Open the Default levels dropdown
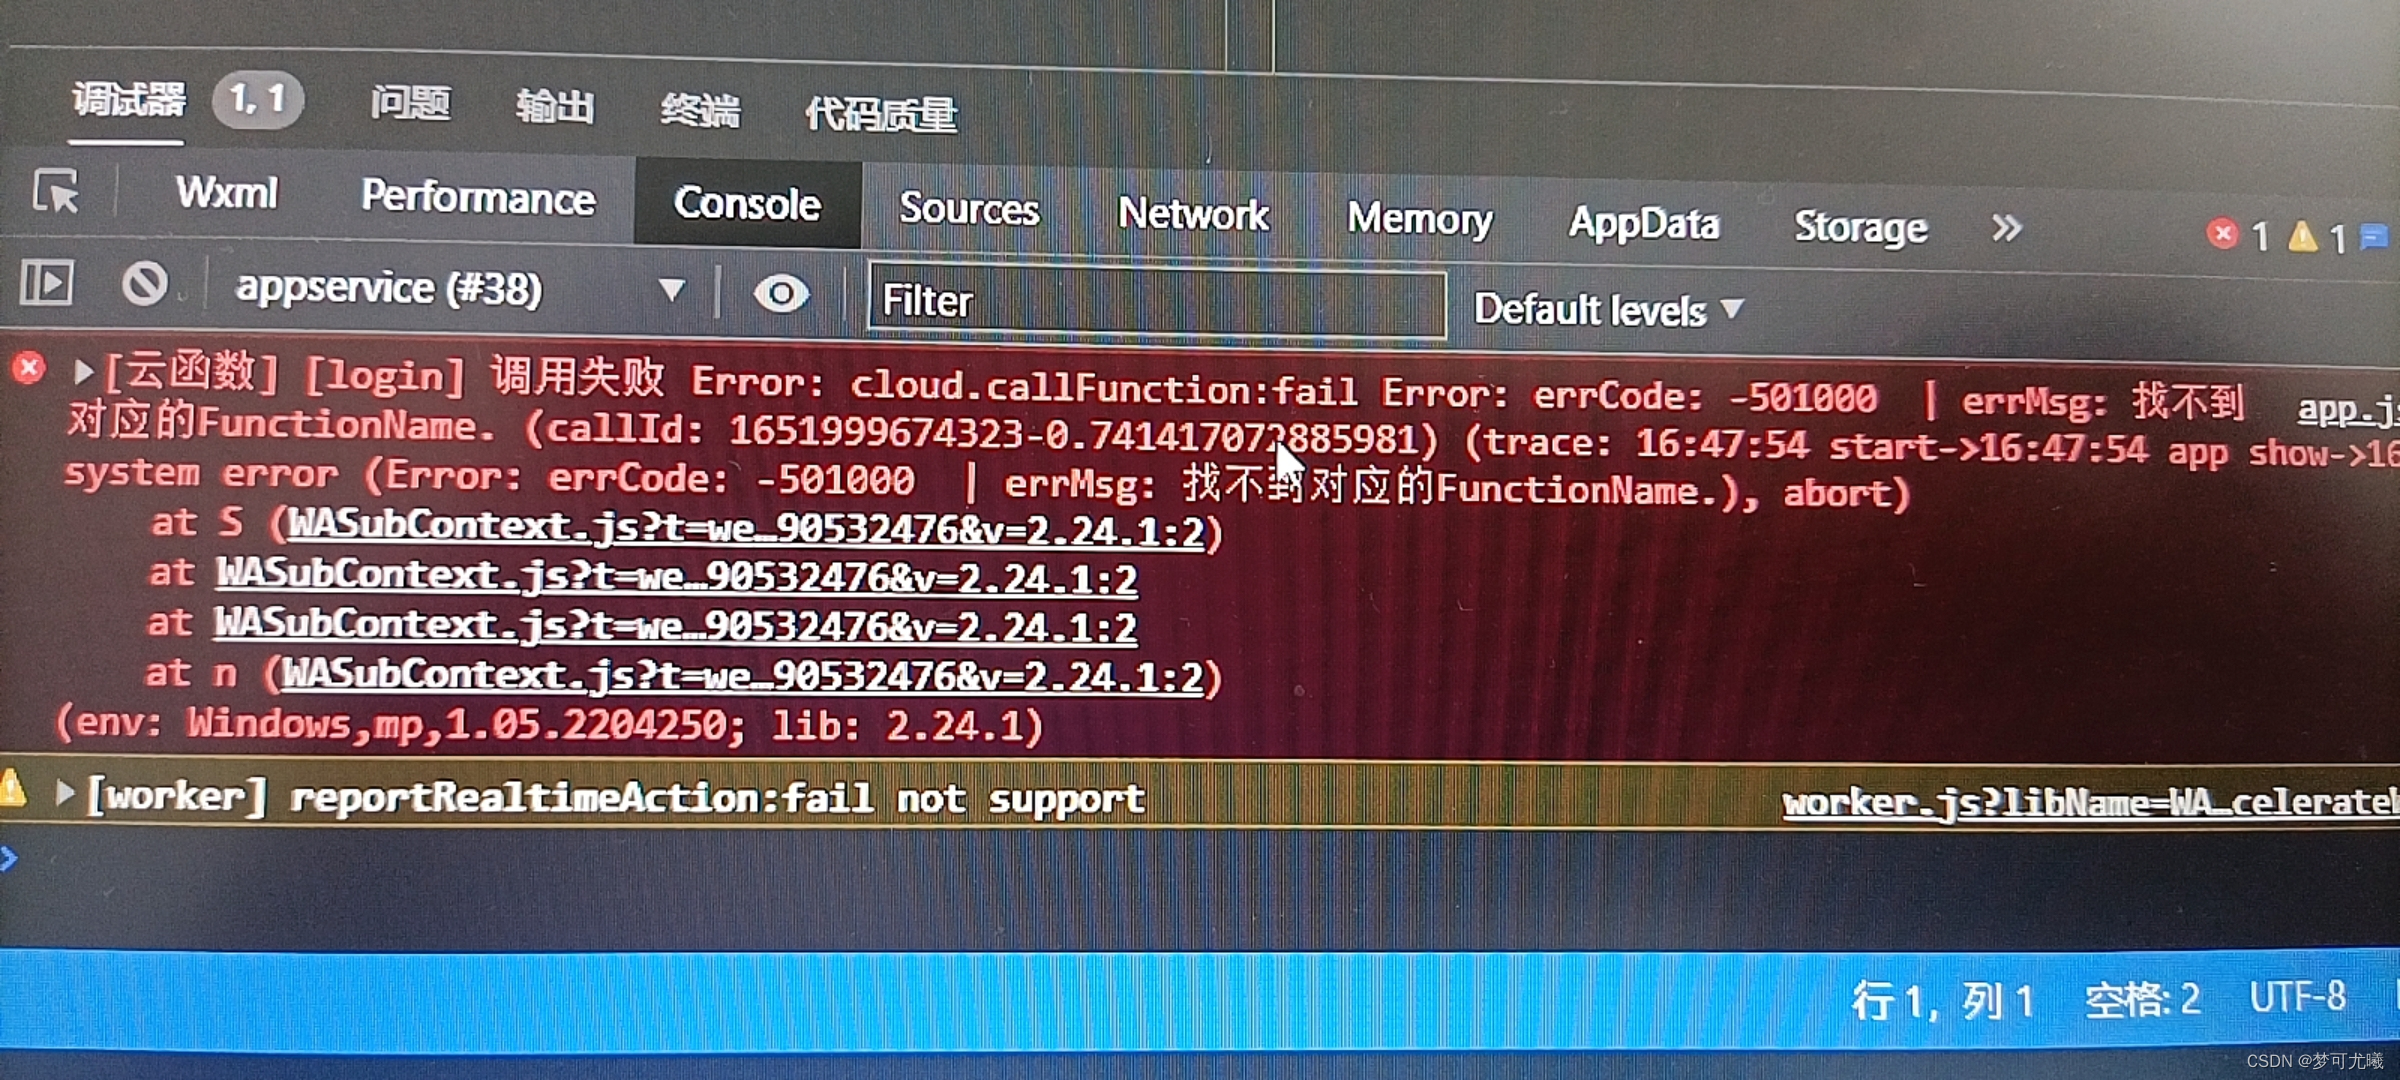The image size is (2400, 1080). [x=1609, y=310]
